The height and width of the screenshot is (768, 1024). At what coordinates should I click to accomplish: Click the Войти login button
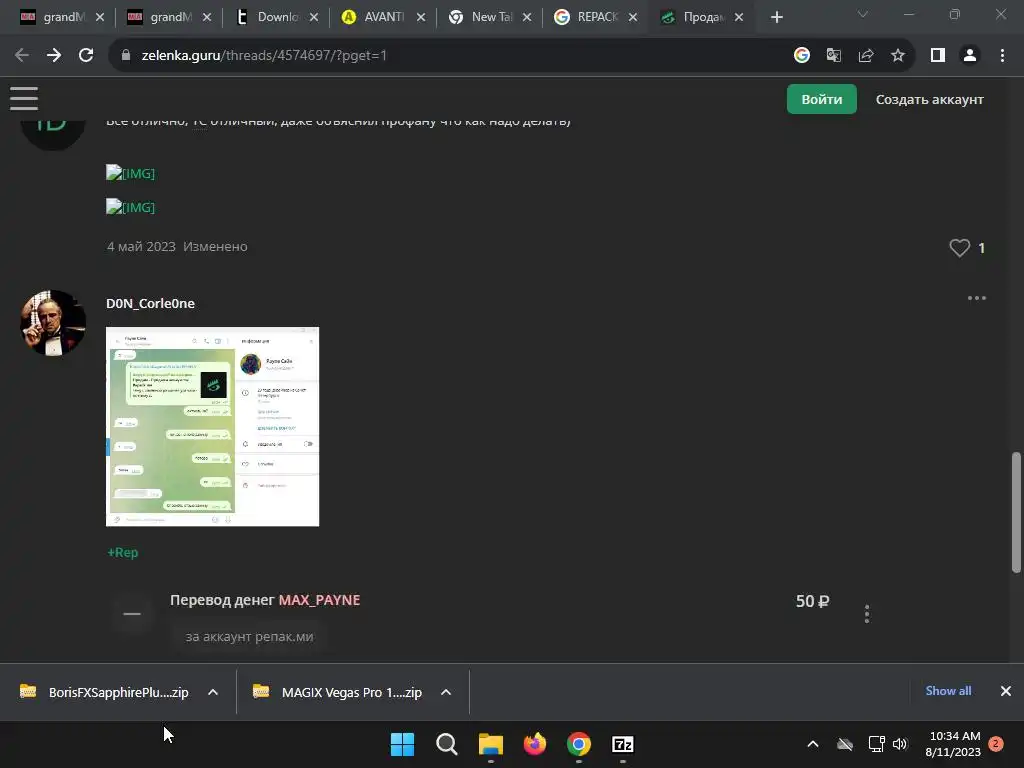point(822,99)
